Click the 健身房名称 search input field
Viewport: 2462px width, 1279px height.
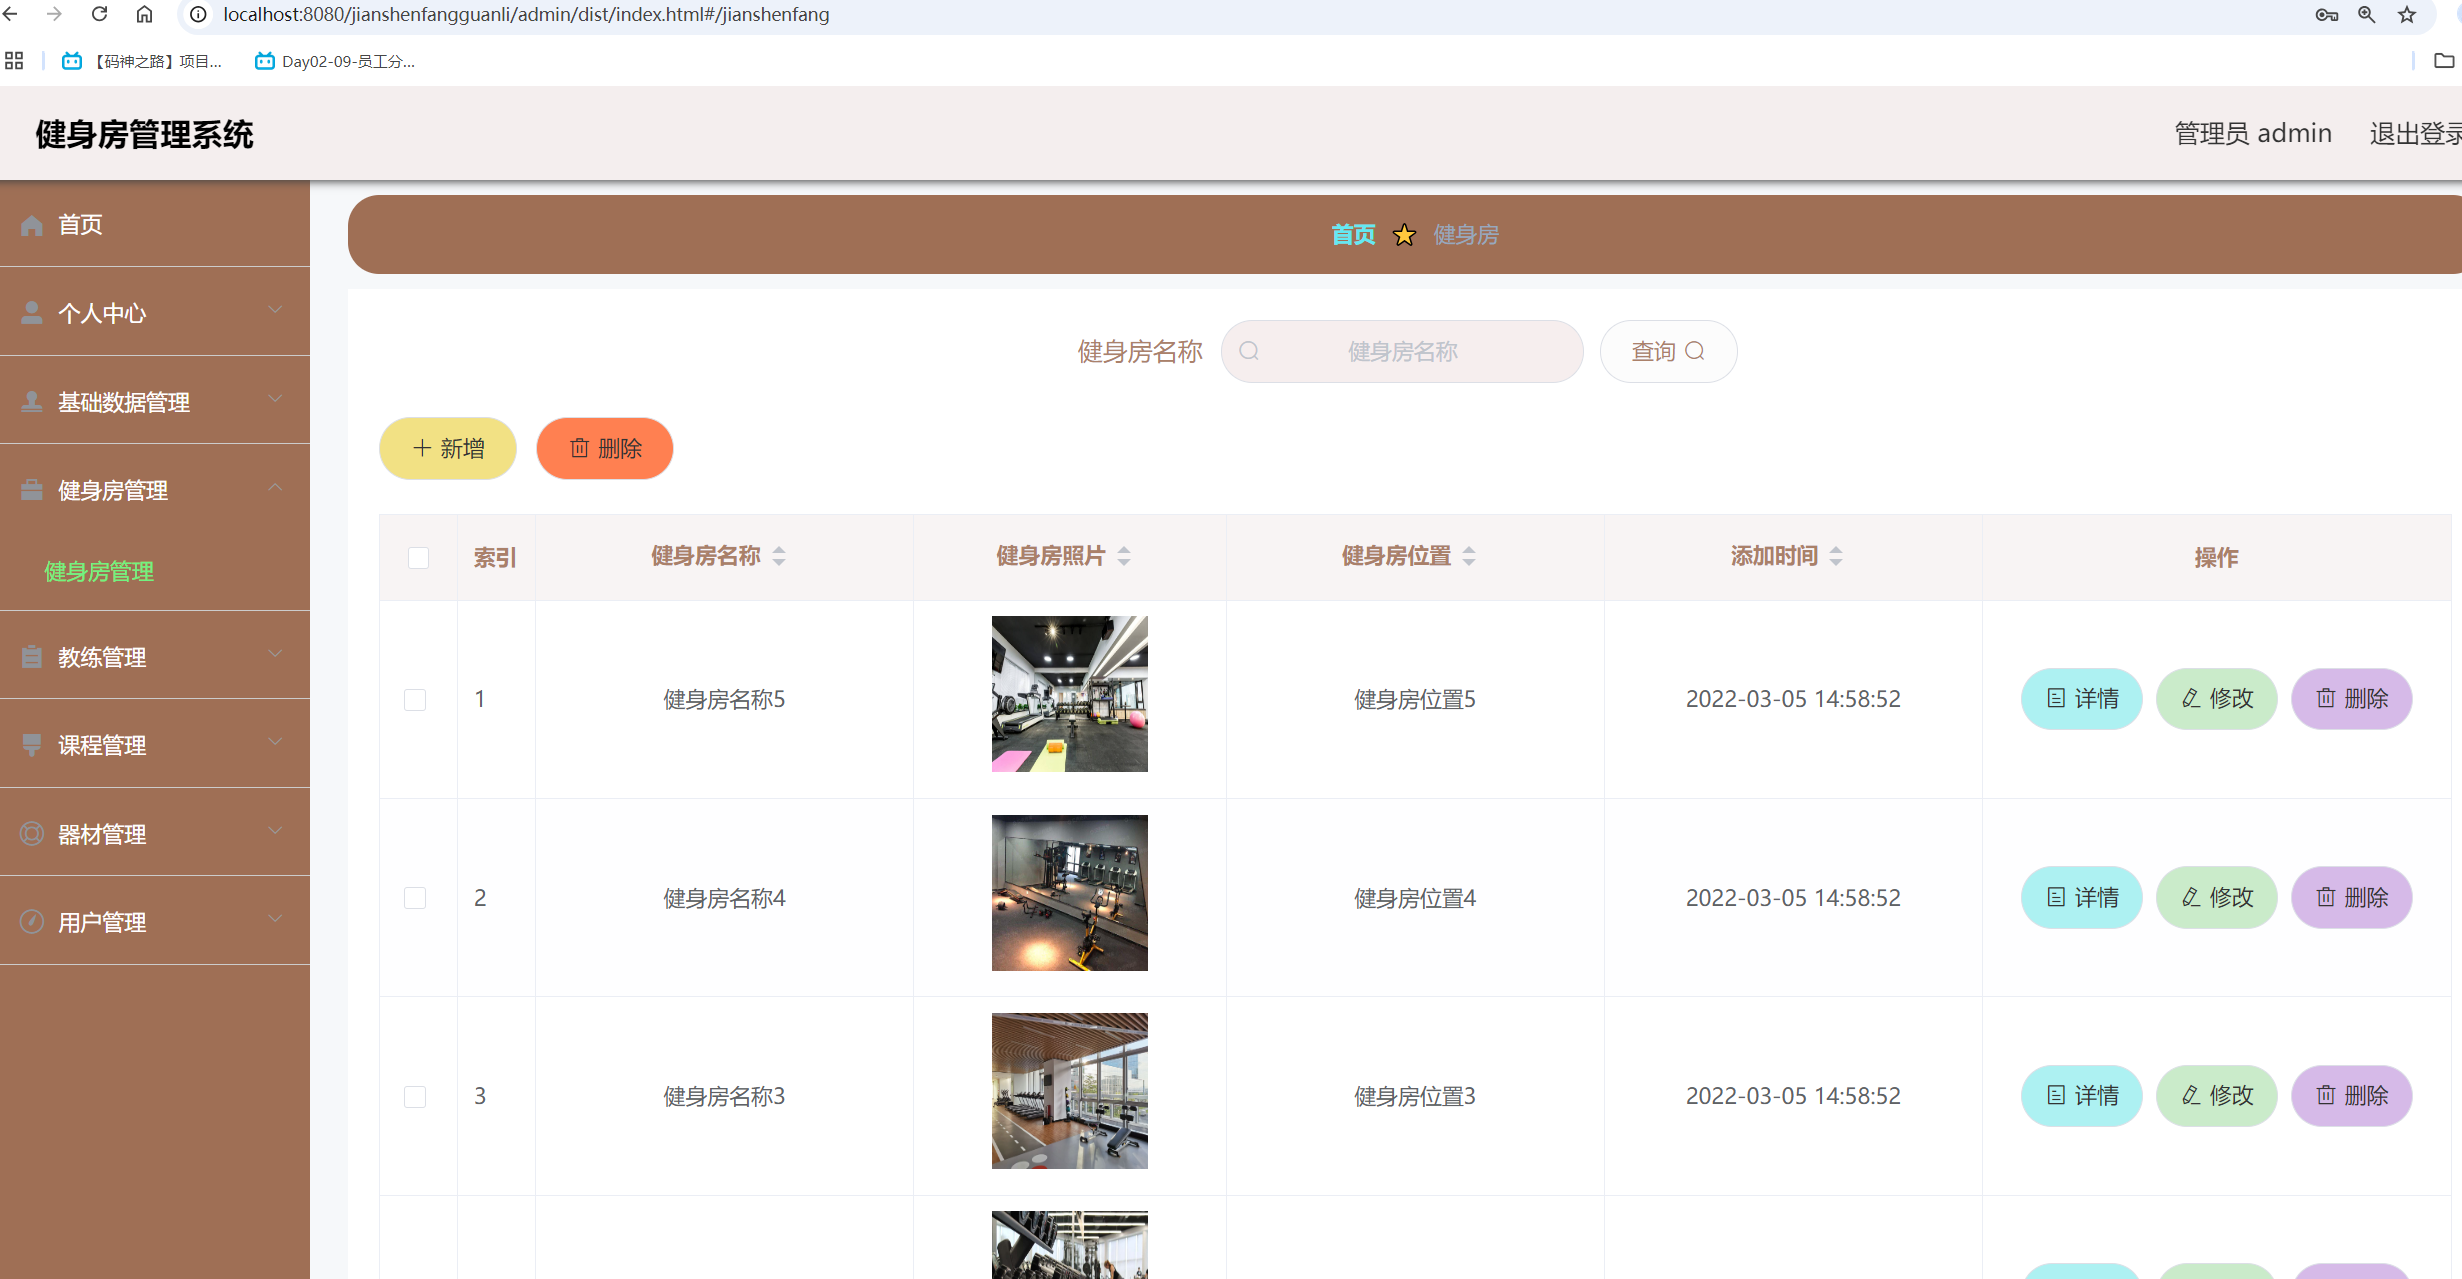[1402, 351]
